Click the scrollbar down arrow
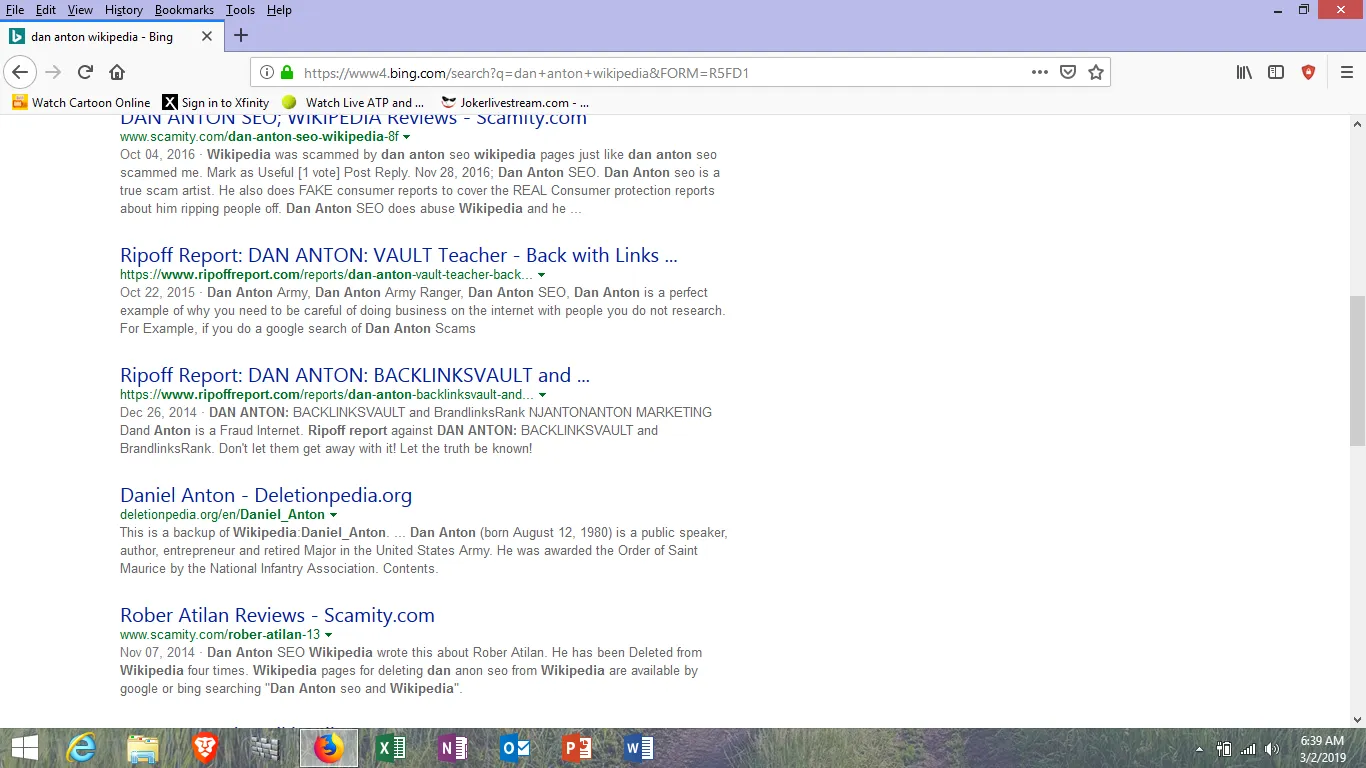The image size is (1366, 768). 1357,719
